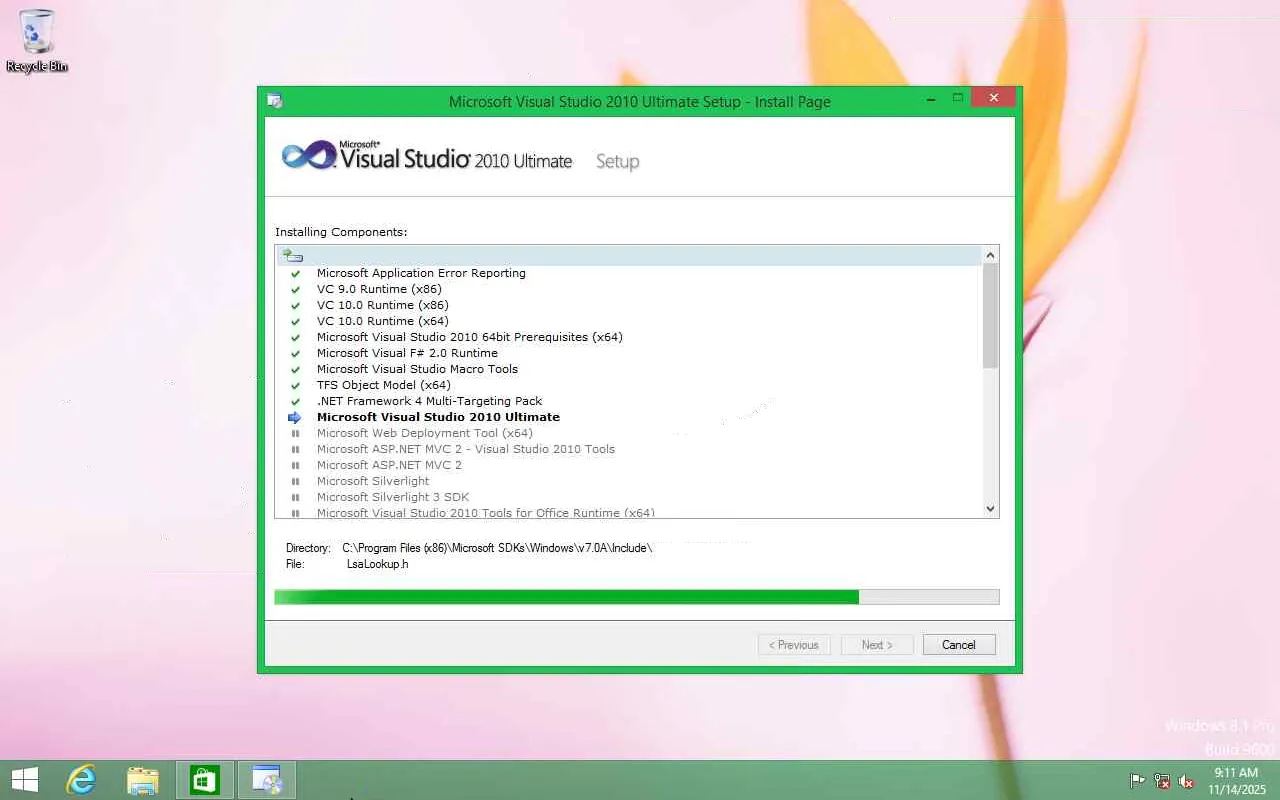Click pending icon beside Microsoft ASP.NET MVC 2

point(295,465)
